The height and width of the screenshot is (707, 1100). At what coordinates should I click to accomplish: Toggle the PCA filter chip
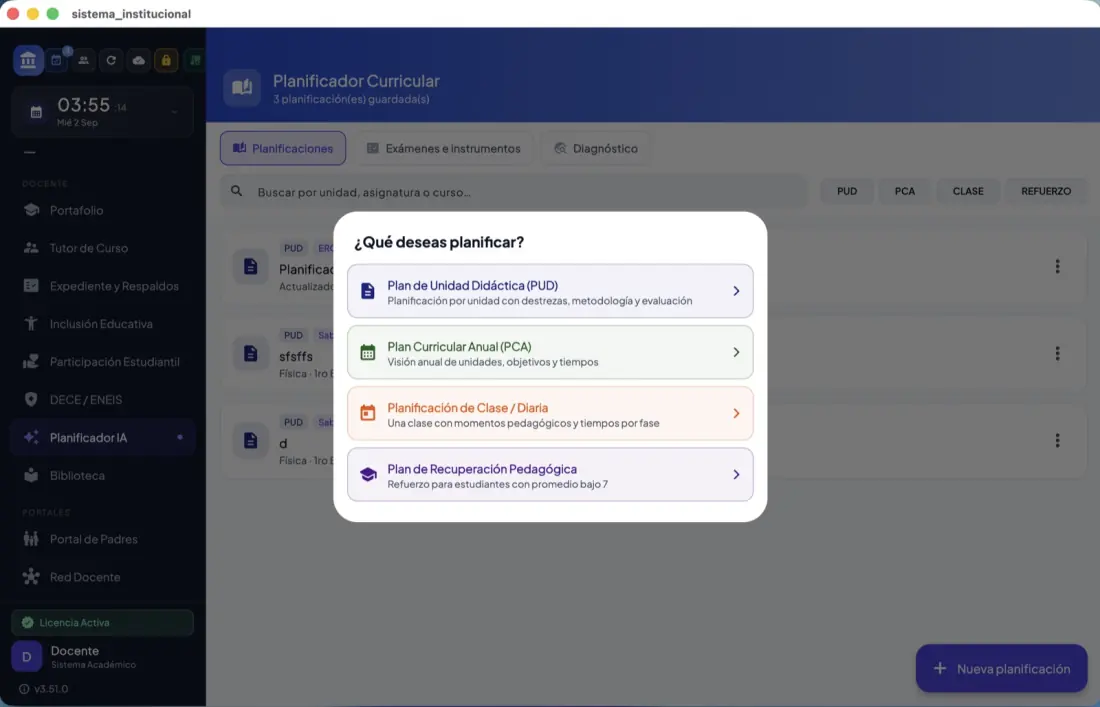point(905,191)
